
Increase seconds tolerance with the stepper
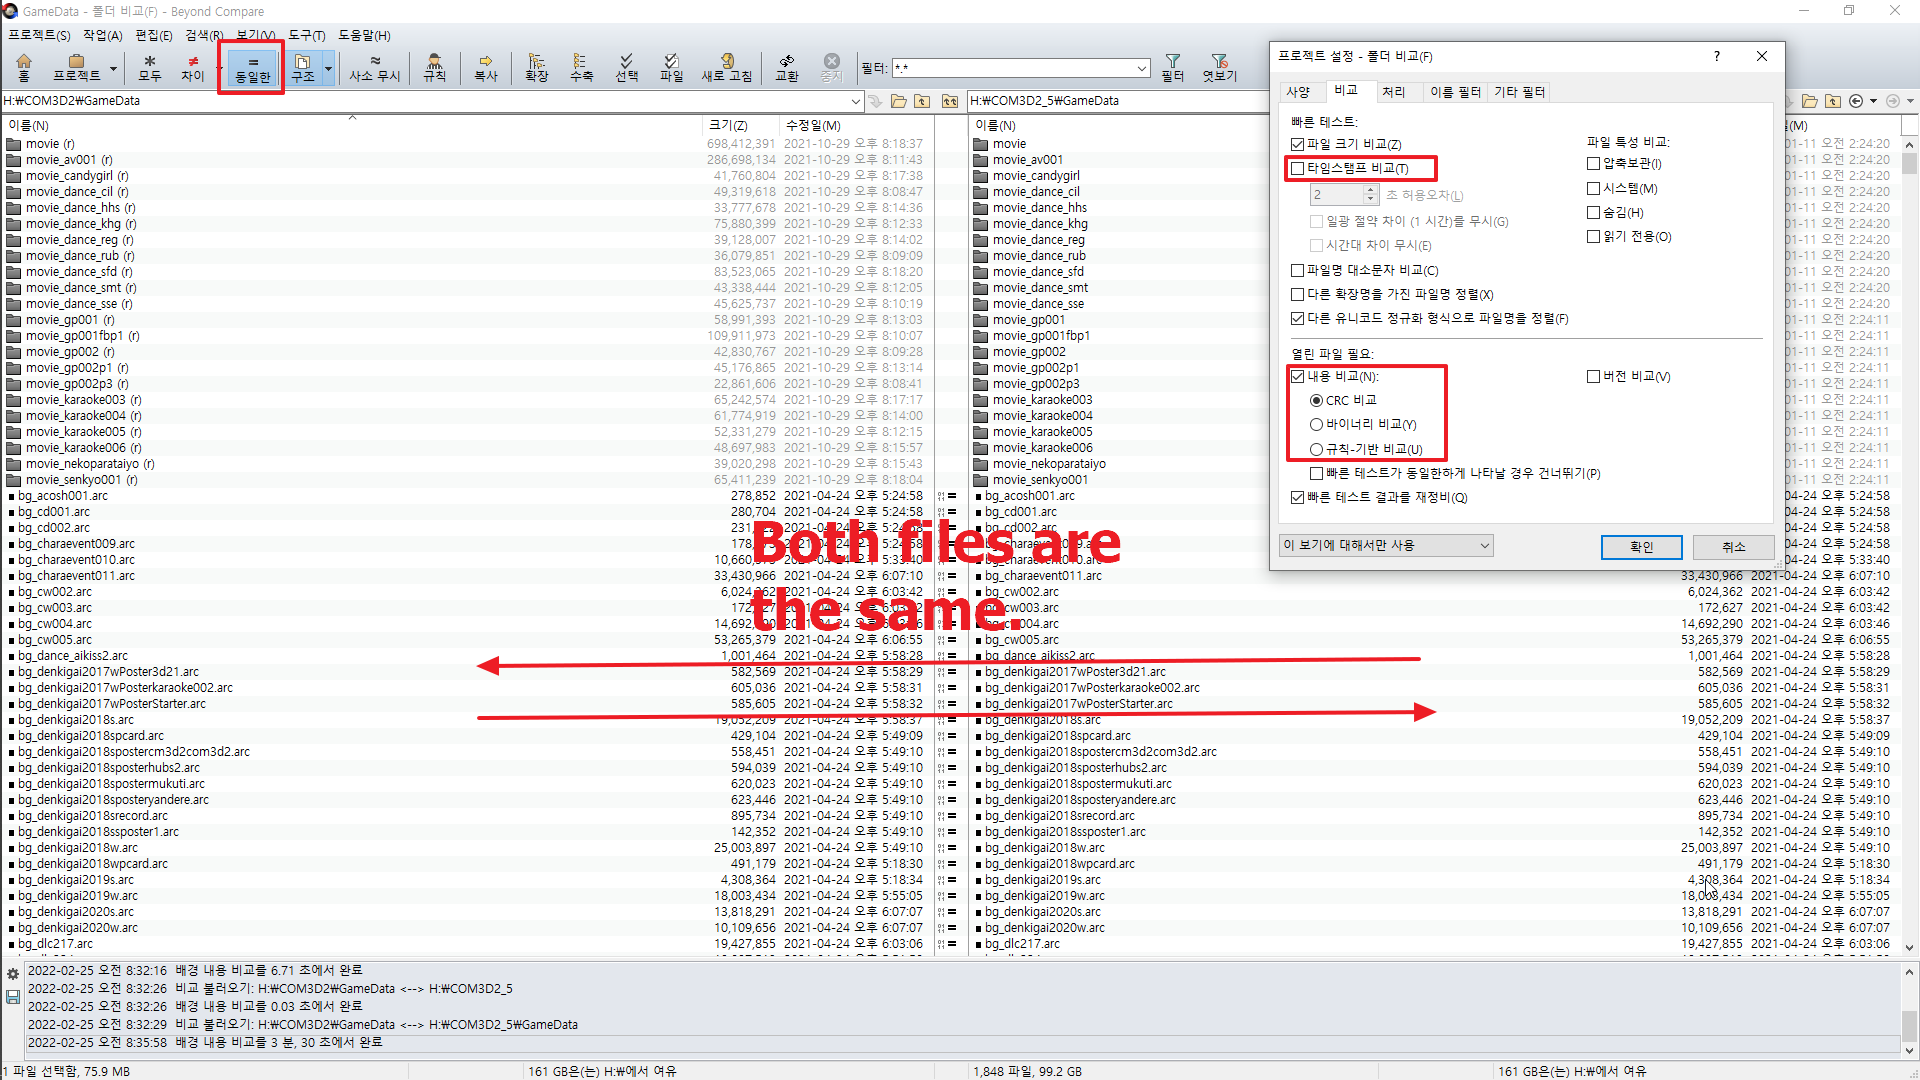point(1370,189)
